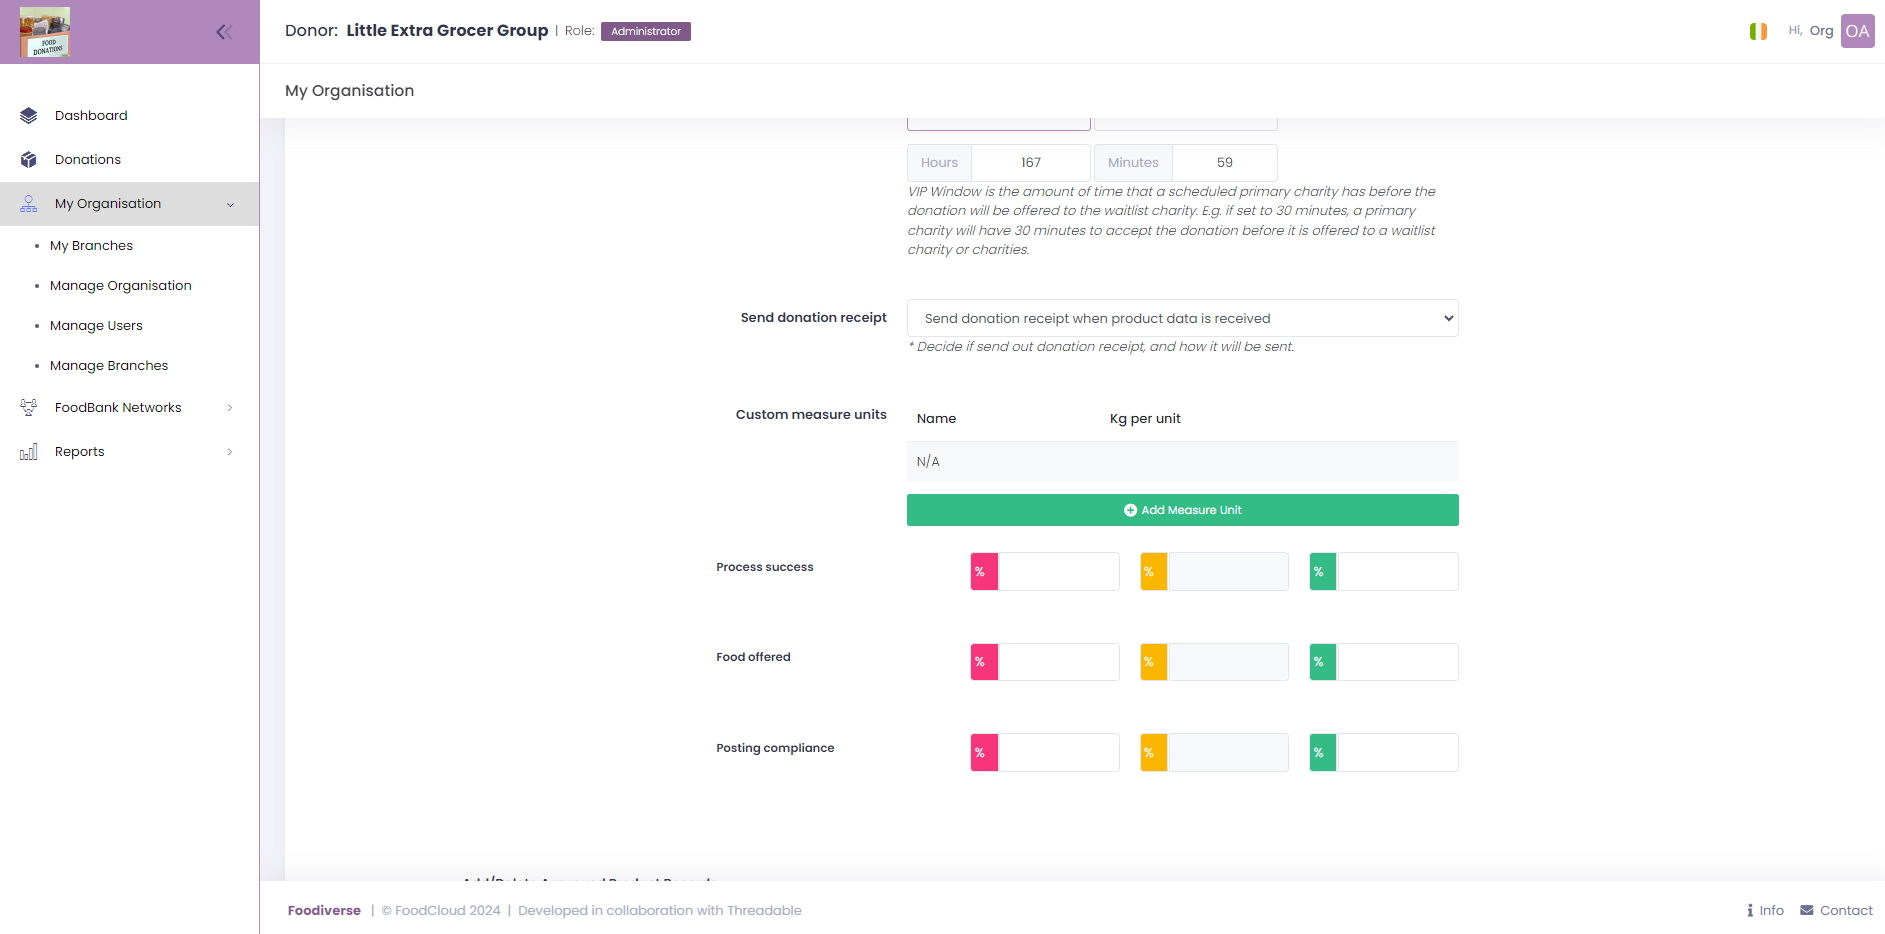The image size is (1885, 934).
Task: Click the 'Name' column header
Action: pos(936,419)
